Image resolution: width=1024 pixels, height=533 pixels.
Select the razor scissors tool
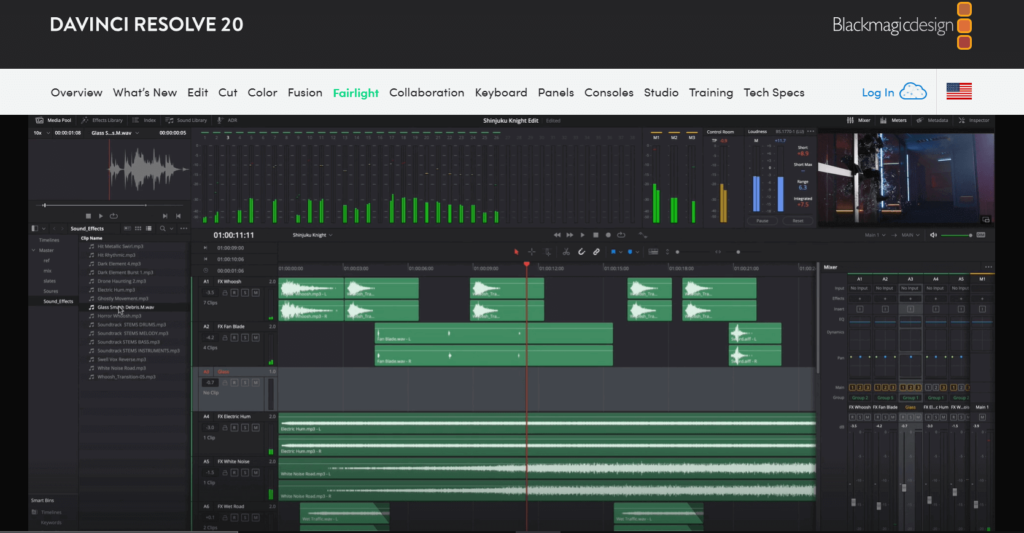point(566,251)
